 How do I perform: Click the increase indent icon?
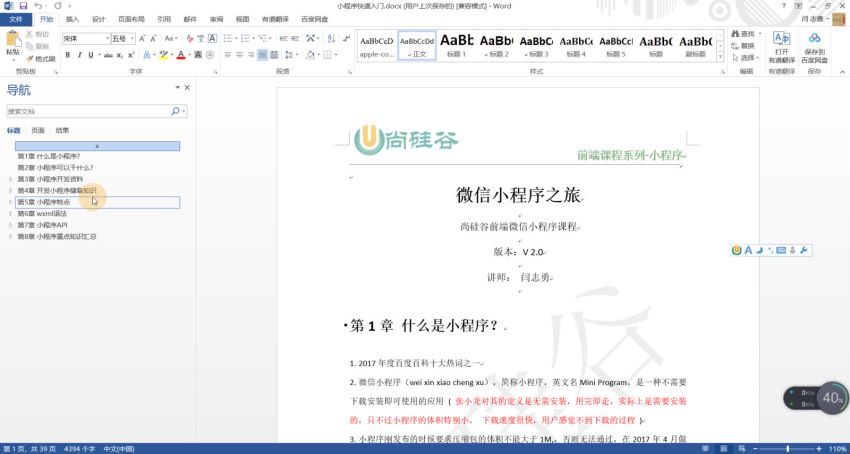(x=295, y=39)
